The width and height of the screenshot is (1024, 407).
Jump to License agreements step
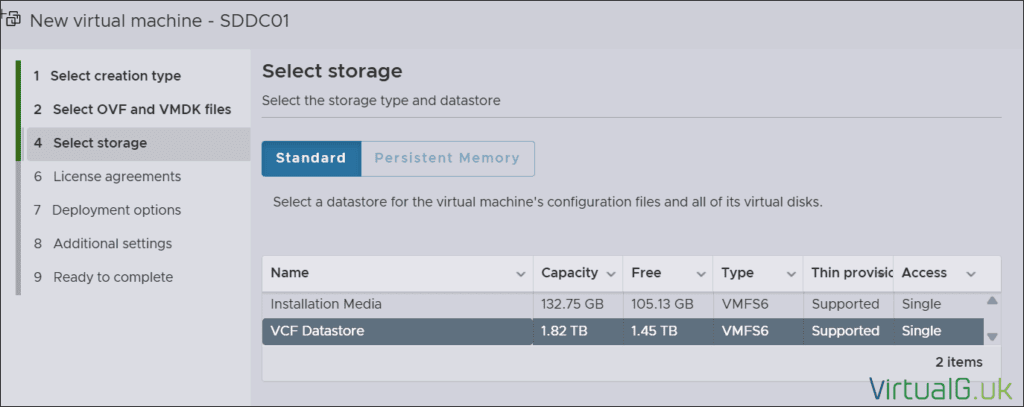point(117,176)
